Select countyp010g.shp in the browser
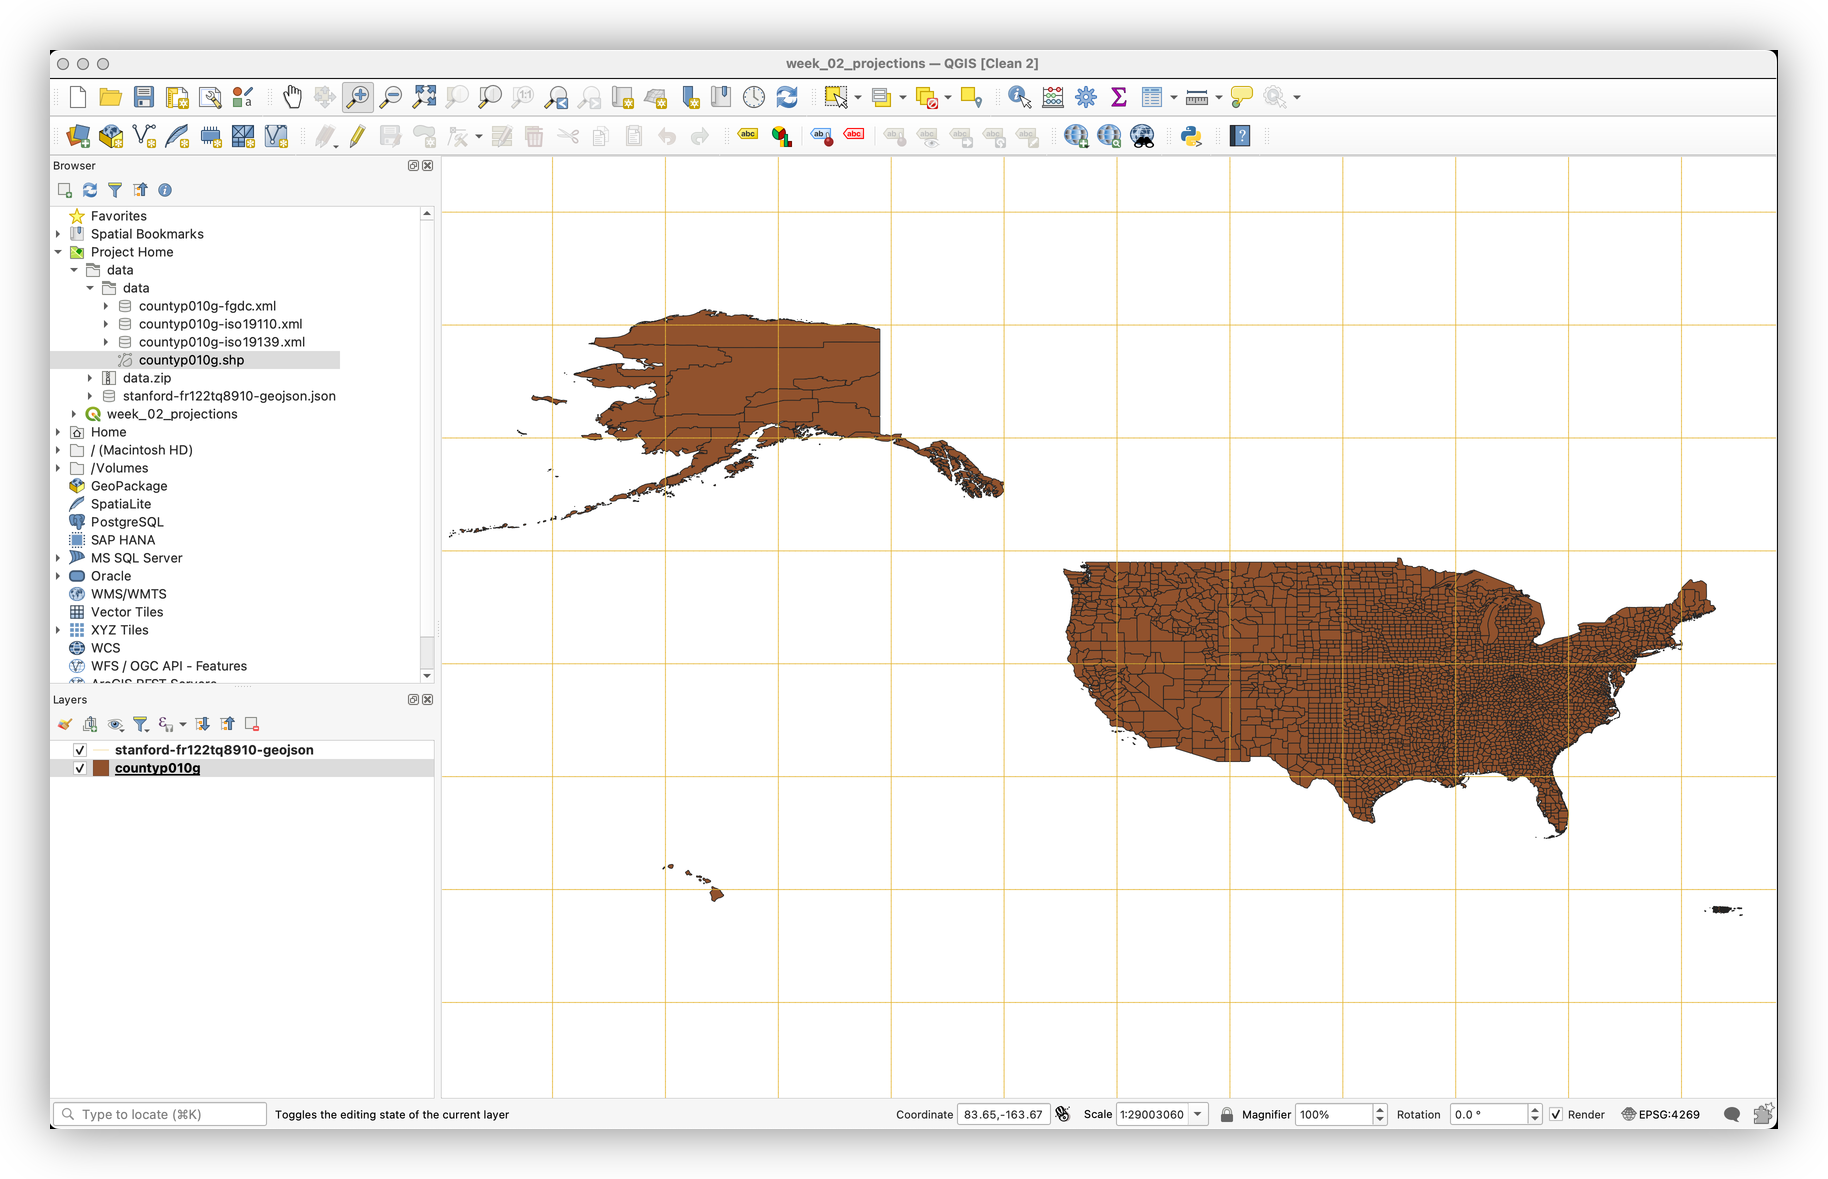This screenshot has width=1828, height=1179. [191, 360]
